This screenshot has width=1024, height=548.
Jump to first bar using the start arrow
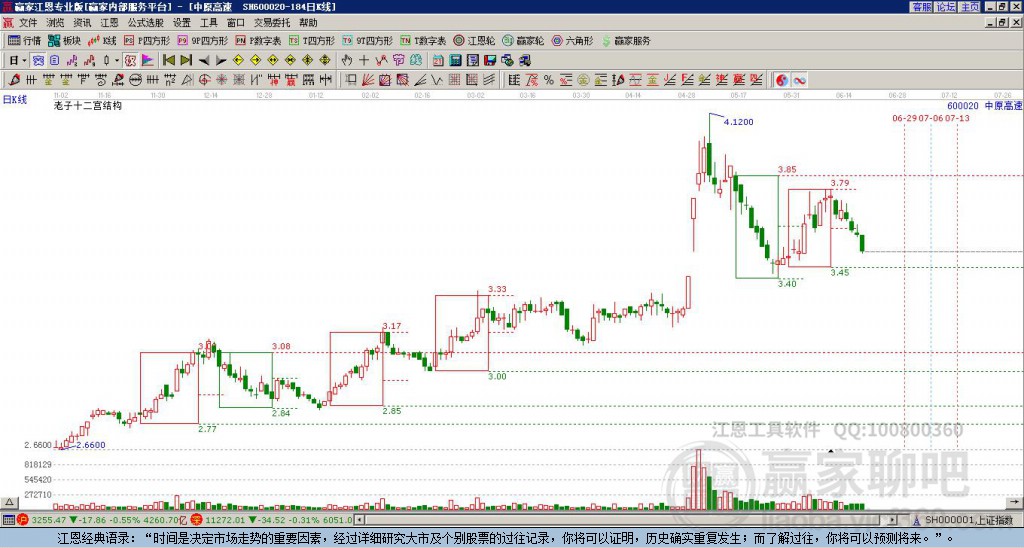pos(168,61)
